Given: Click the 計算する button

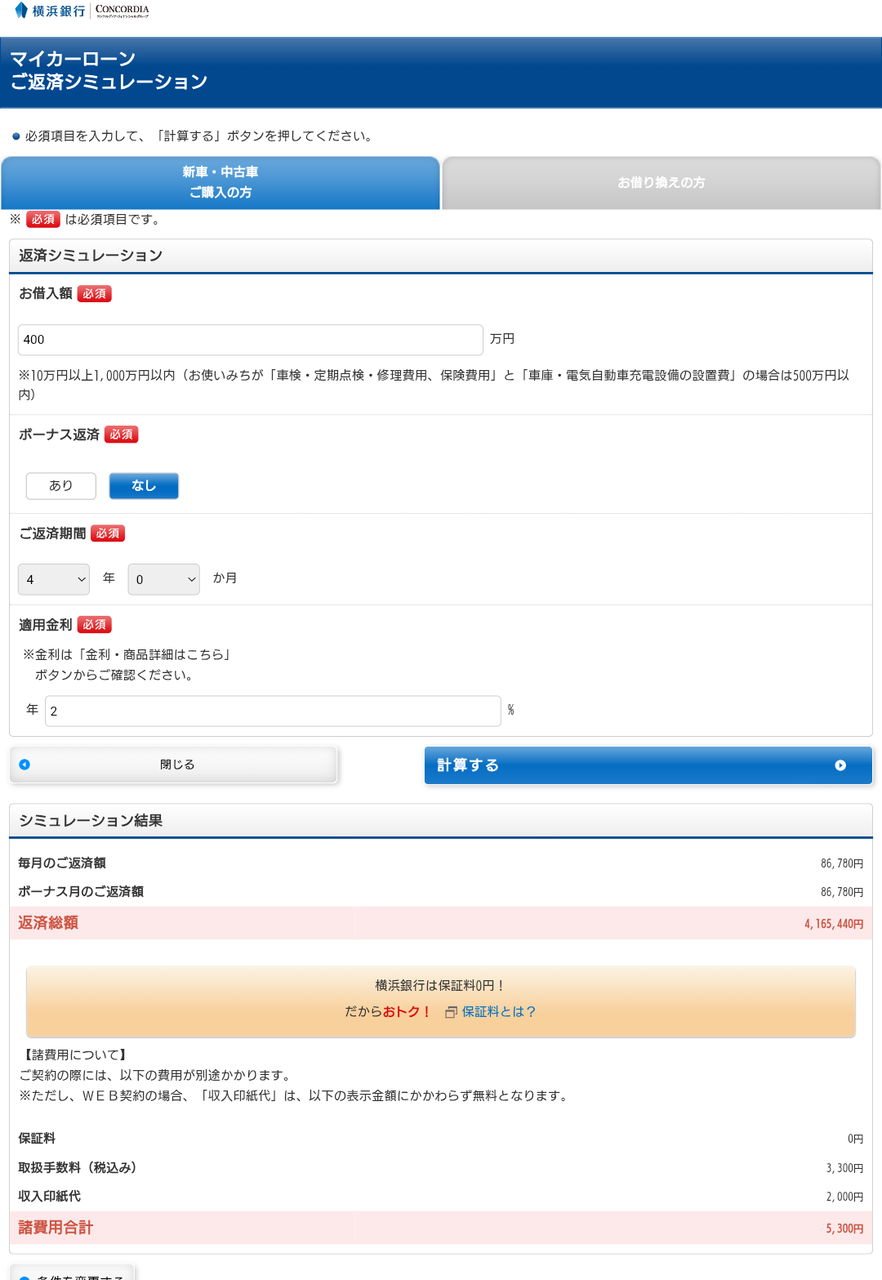Looking at the screenshot, I should pos(648,765).
